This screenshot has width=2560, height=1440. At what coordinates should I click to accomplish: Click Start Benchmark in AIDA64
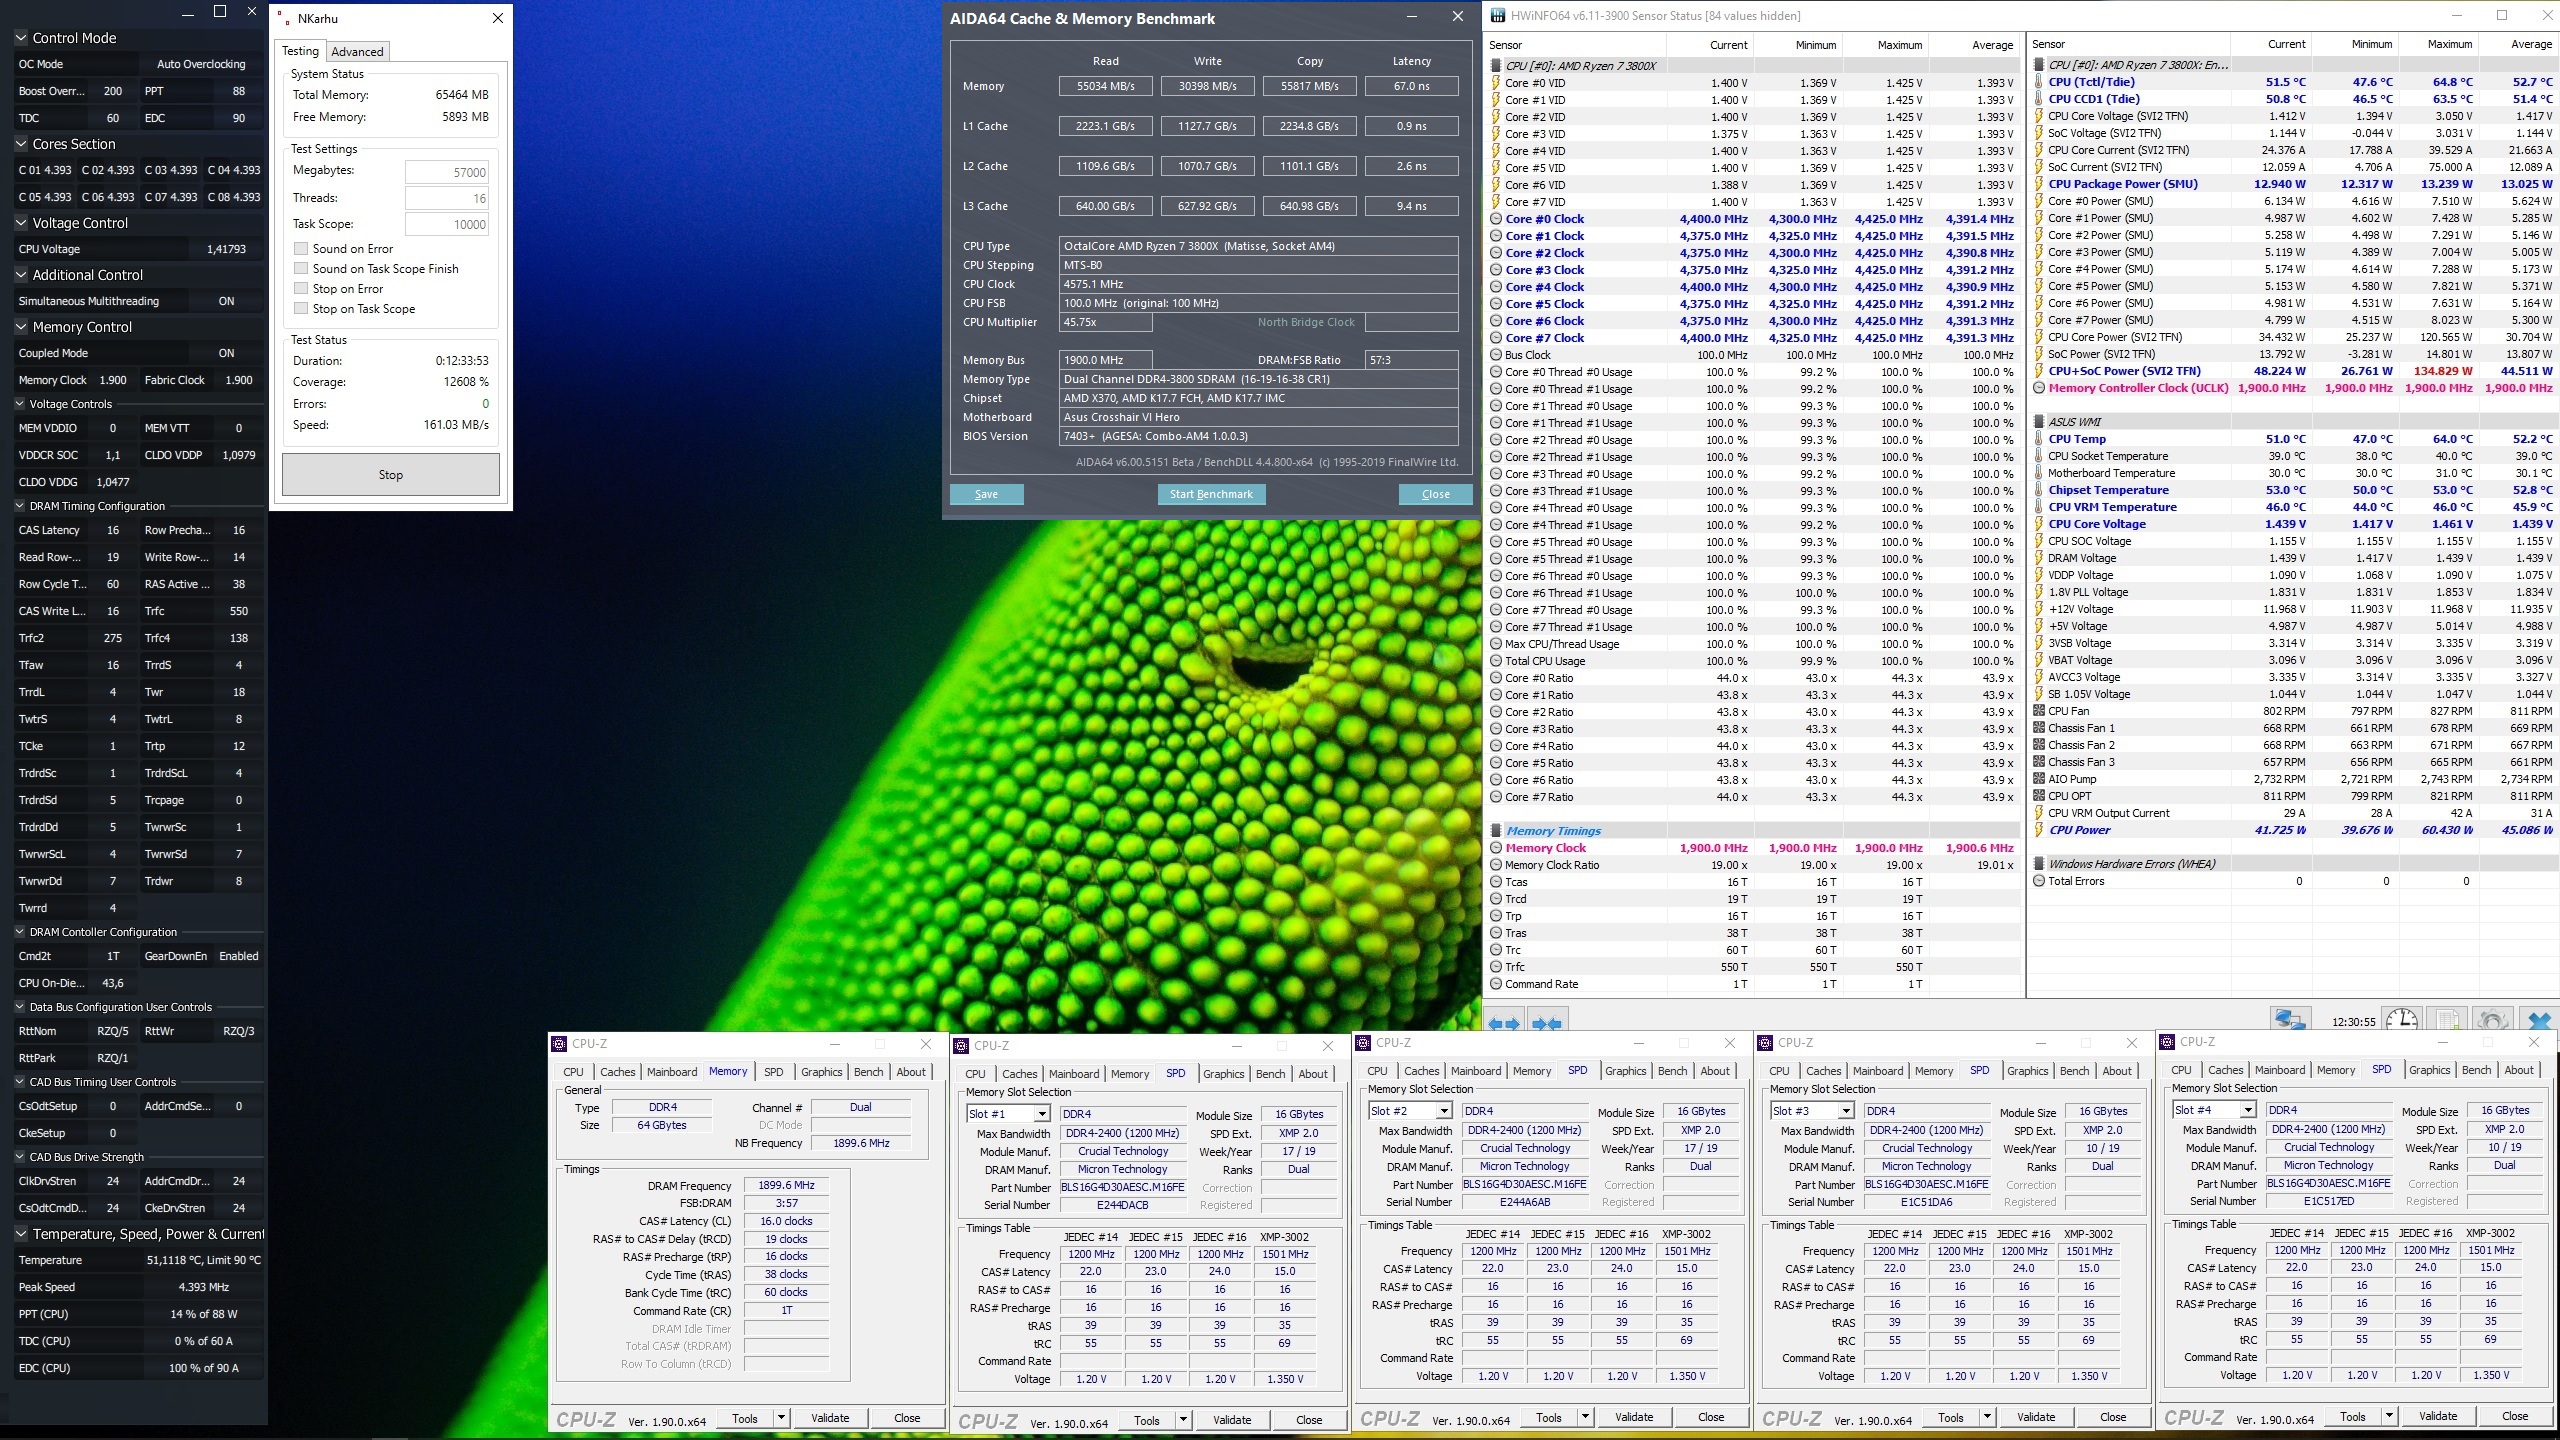click(x=1211, y=494)
